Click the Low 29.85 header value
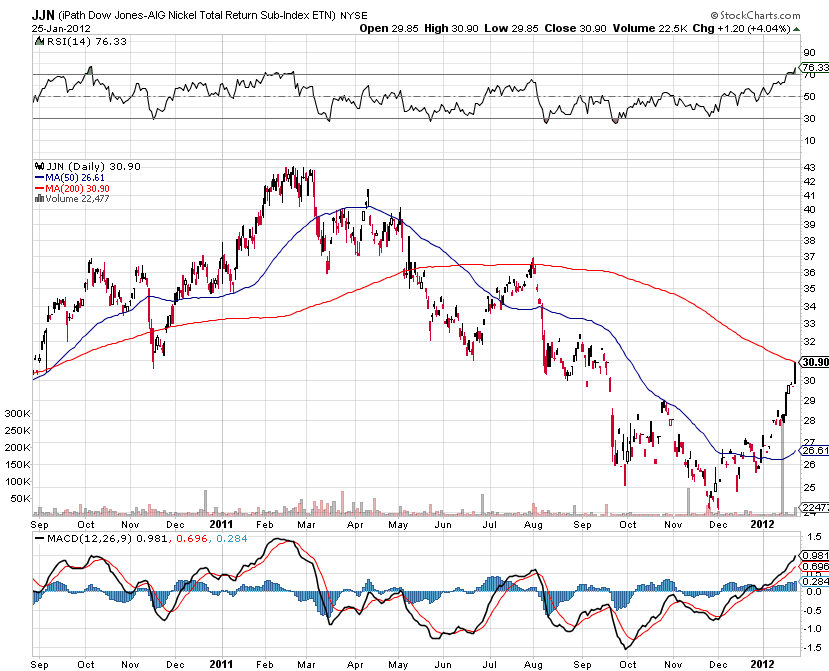 (511, 28)
